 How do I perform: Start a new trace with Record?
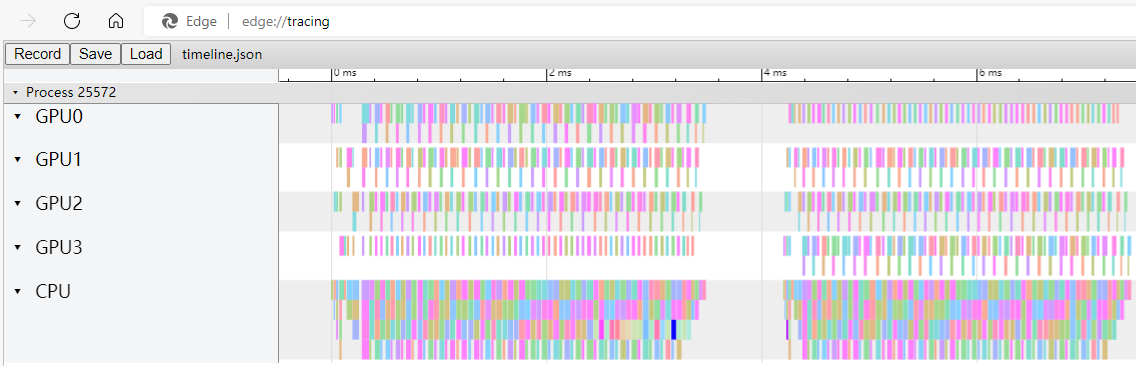tap(38, 54)
